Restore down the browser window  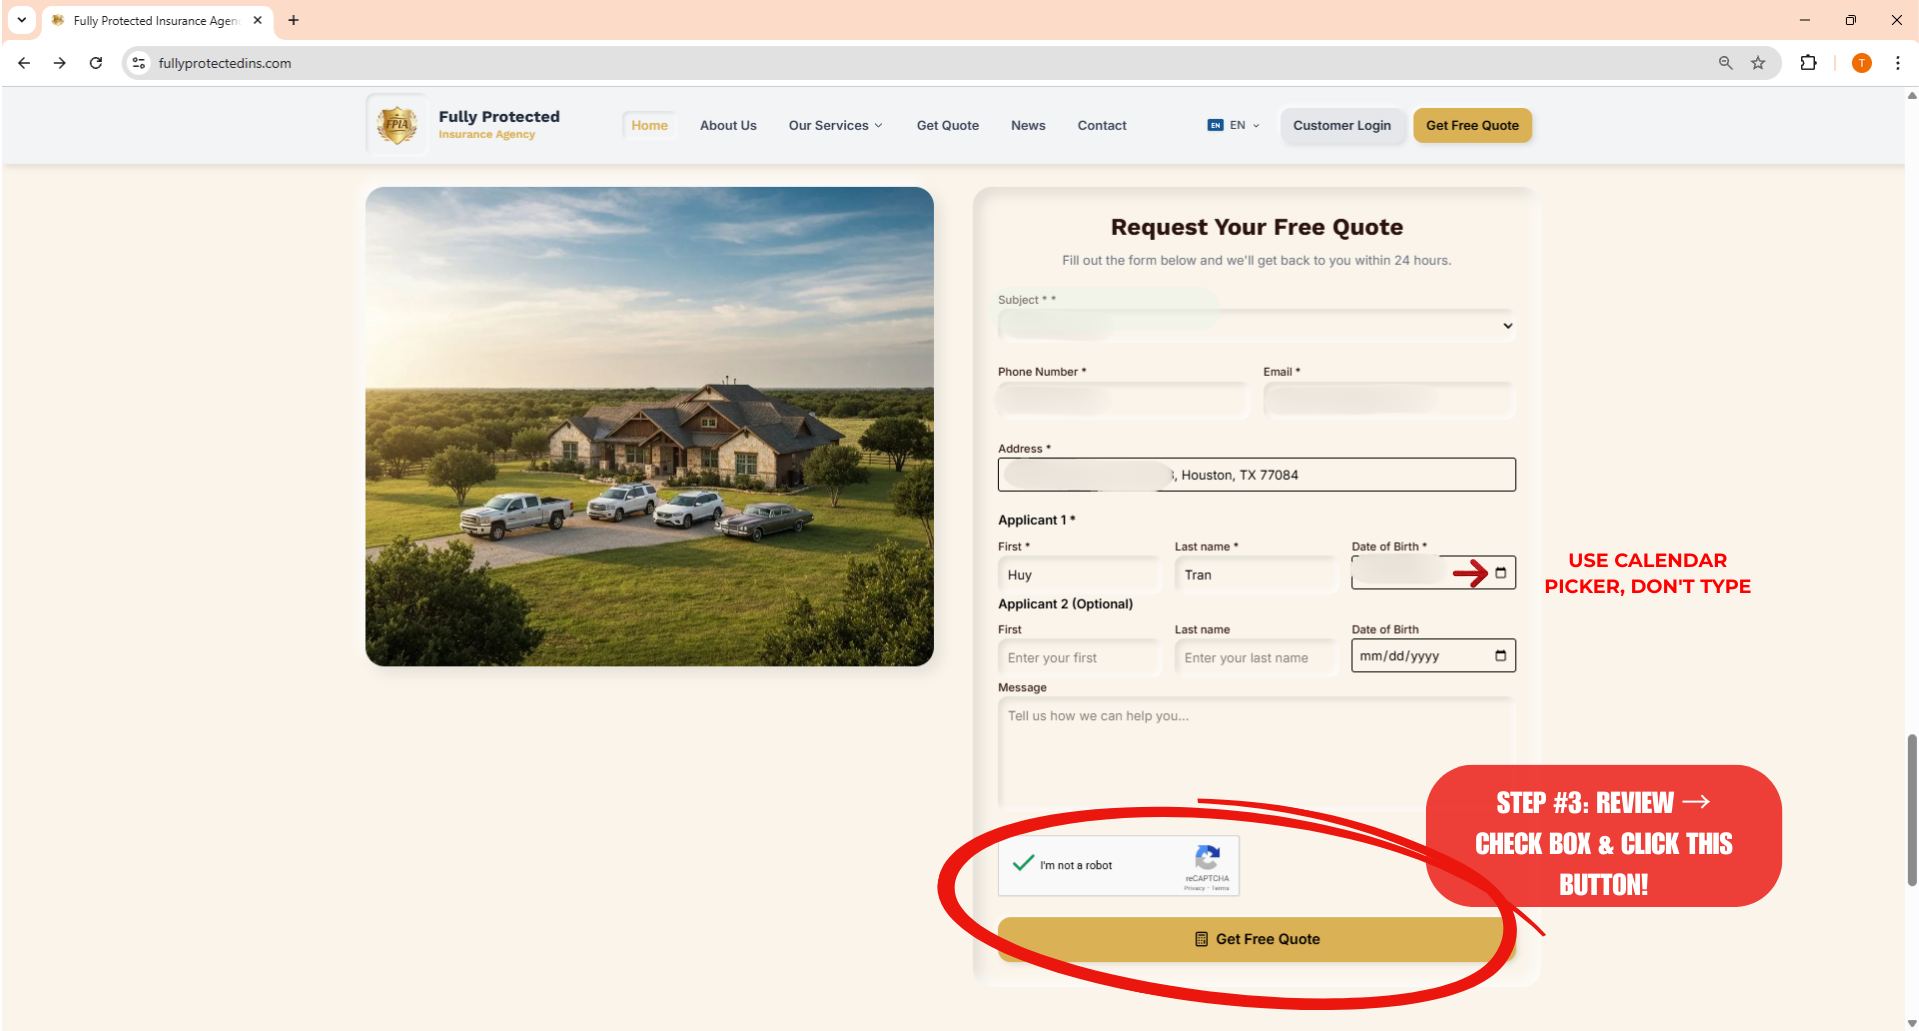click(1850, 20)
